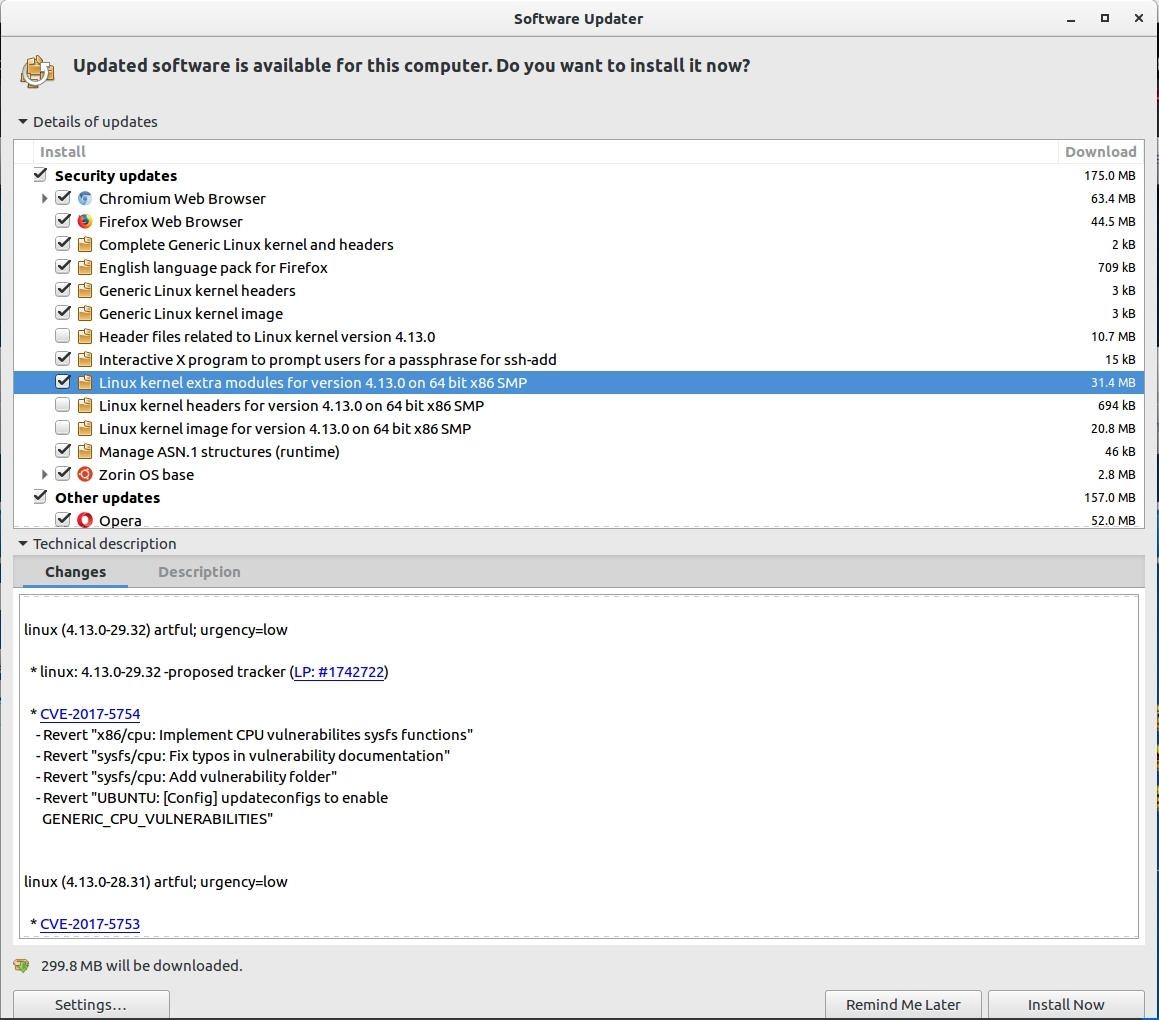Click the Zorin OS base icon
1159x1020 pixels.
[x=85, y=475]
